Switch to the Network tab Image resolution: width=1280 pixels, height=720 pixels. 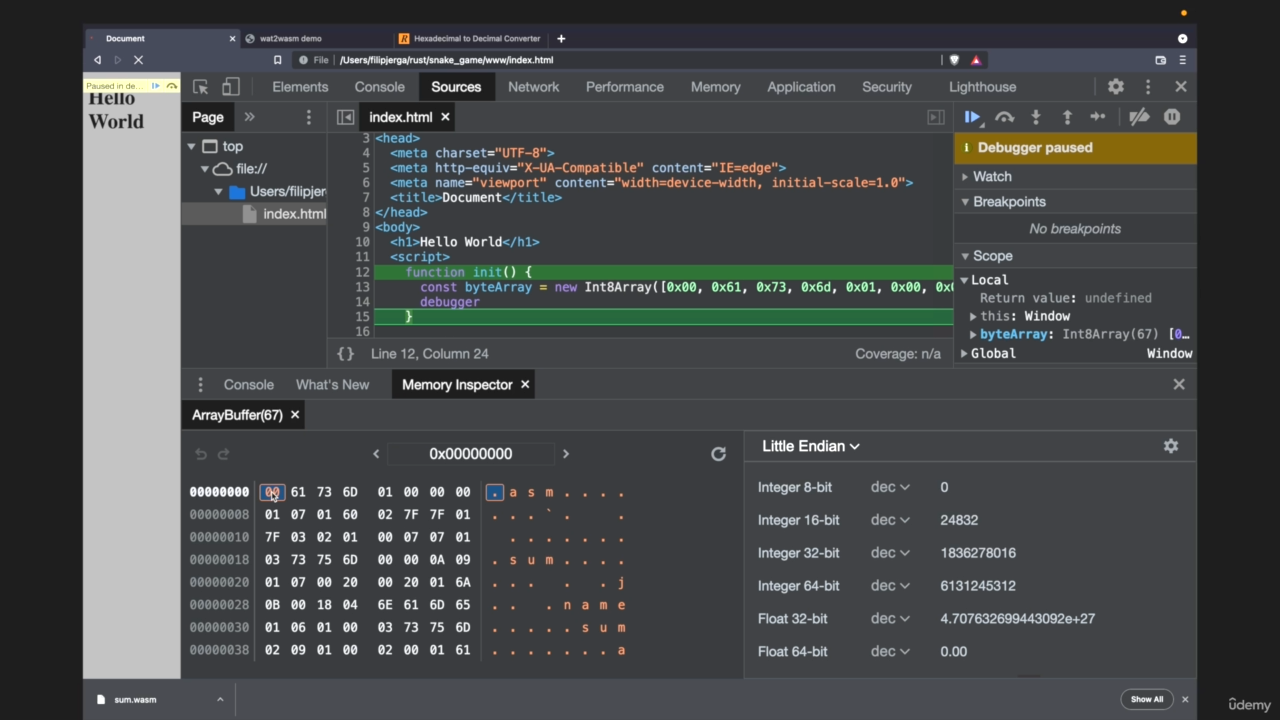tap(533, 87)
